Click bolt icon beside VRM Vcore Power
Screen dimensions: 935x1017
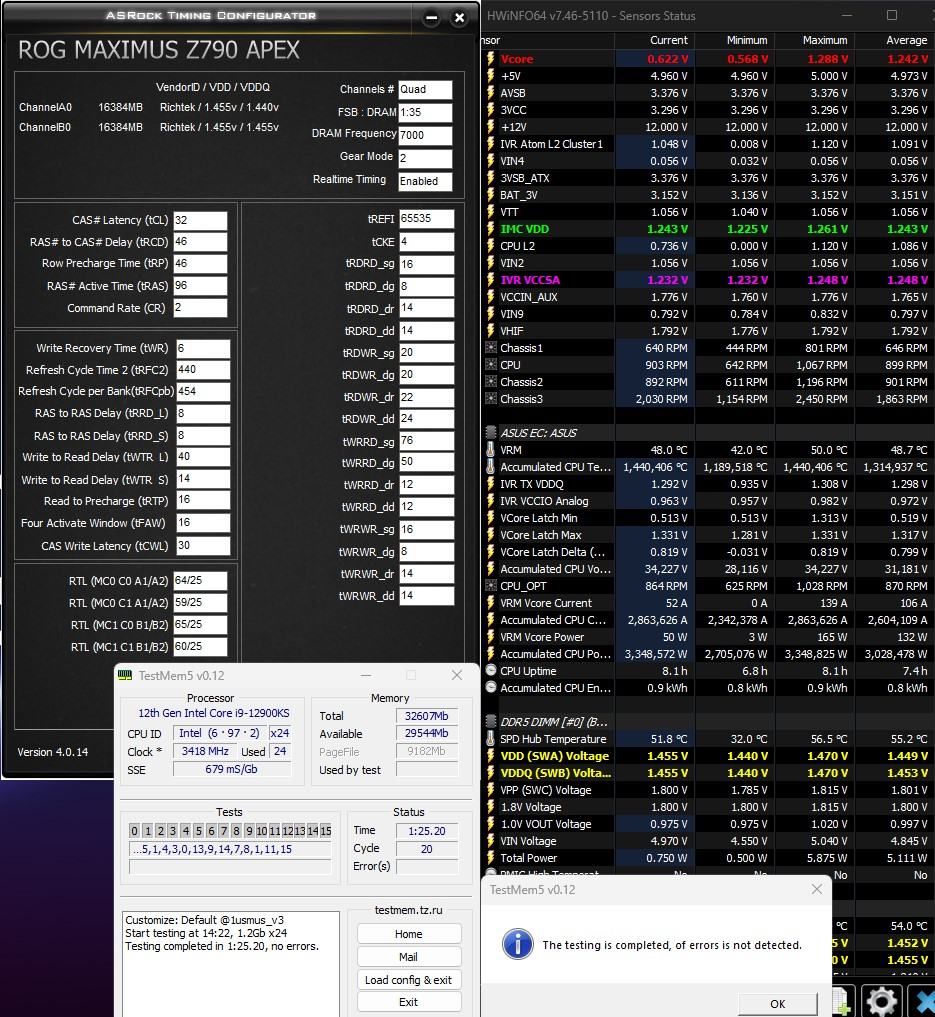pos(491,637)
